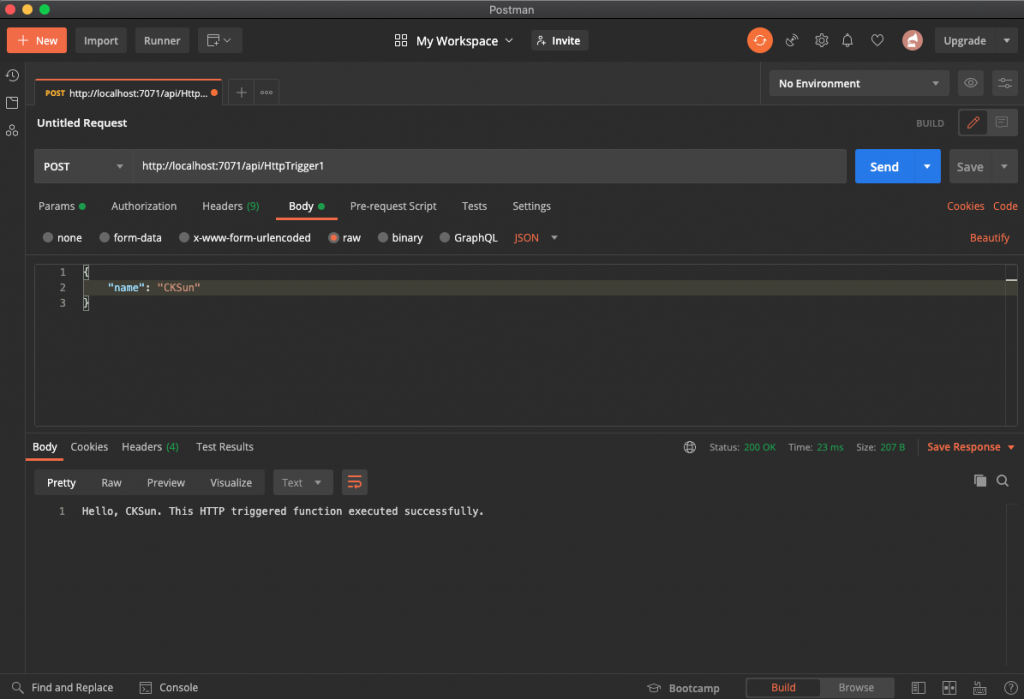Click the Beautify link
The height and width of the screenshot is (699, 1024).
(989, 238)
